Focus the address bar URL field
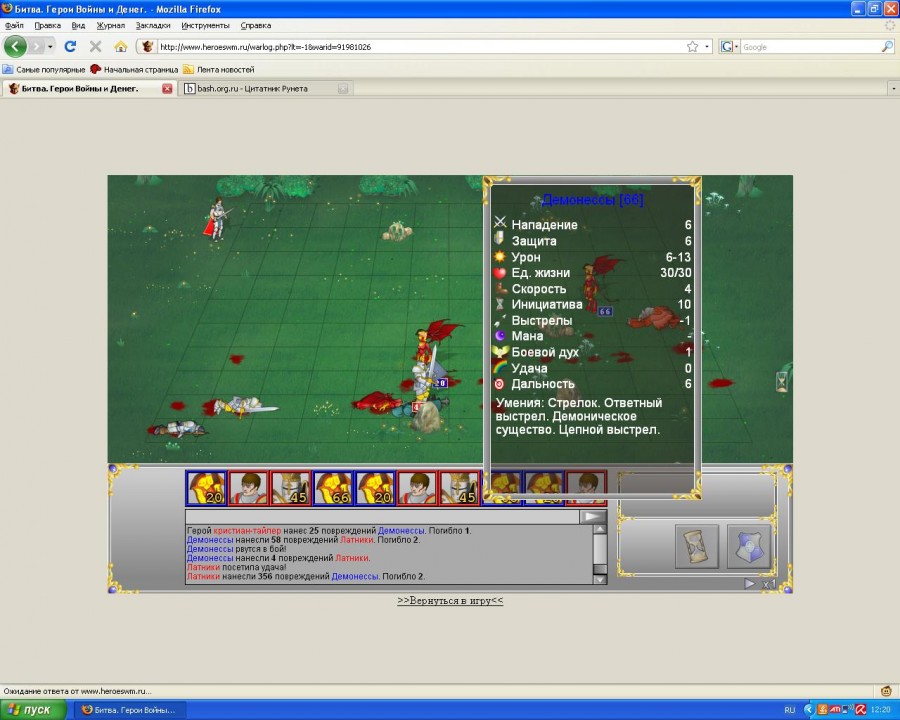 click(422, 47)
